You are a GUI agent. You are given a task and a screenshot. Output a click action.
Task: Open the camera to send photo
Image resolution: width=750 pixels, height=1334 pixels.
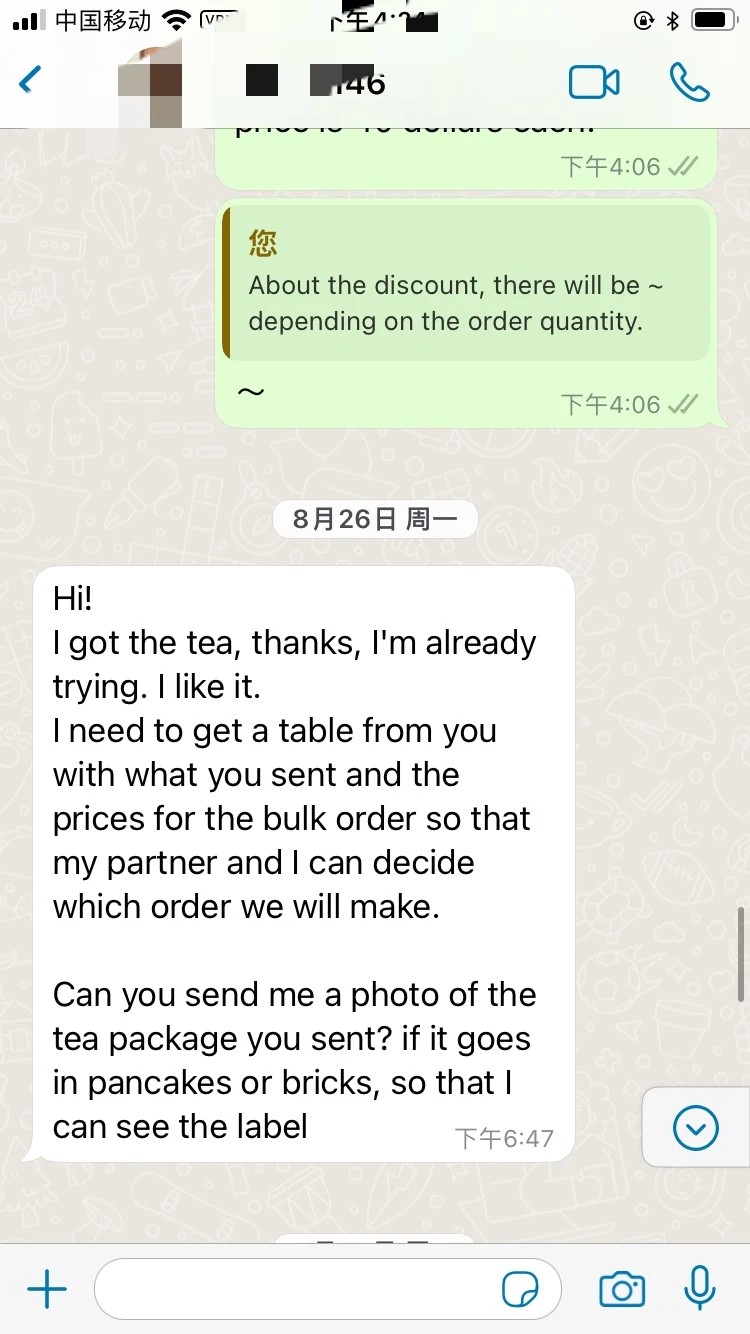click(x=622, y=1290)
